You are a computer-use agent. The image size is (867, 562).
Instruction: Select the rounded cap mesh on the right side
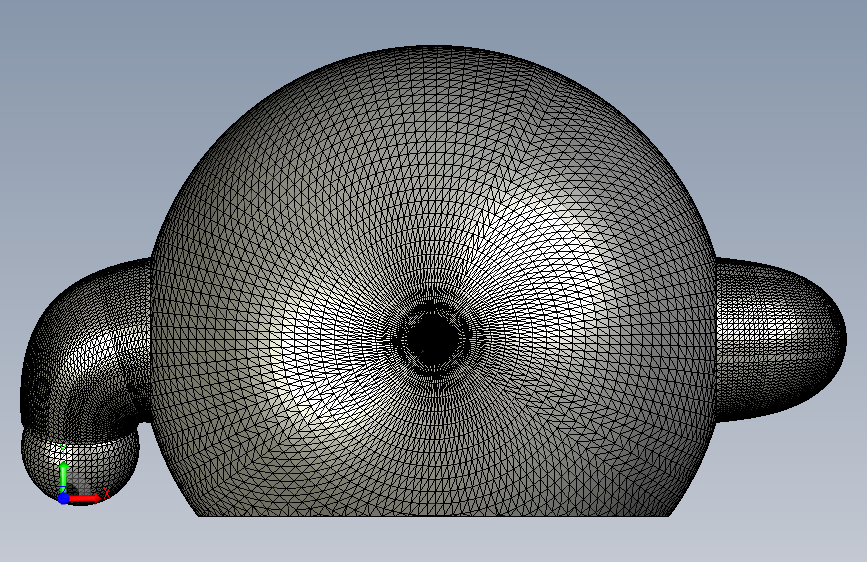click(x=780, y=339)
